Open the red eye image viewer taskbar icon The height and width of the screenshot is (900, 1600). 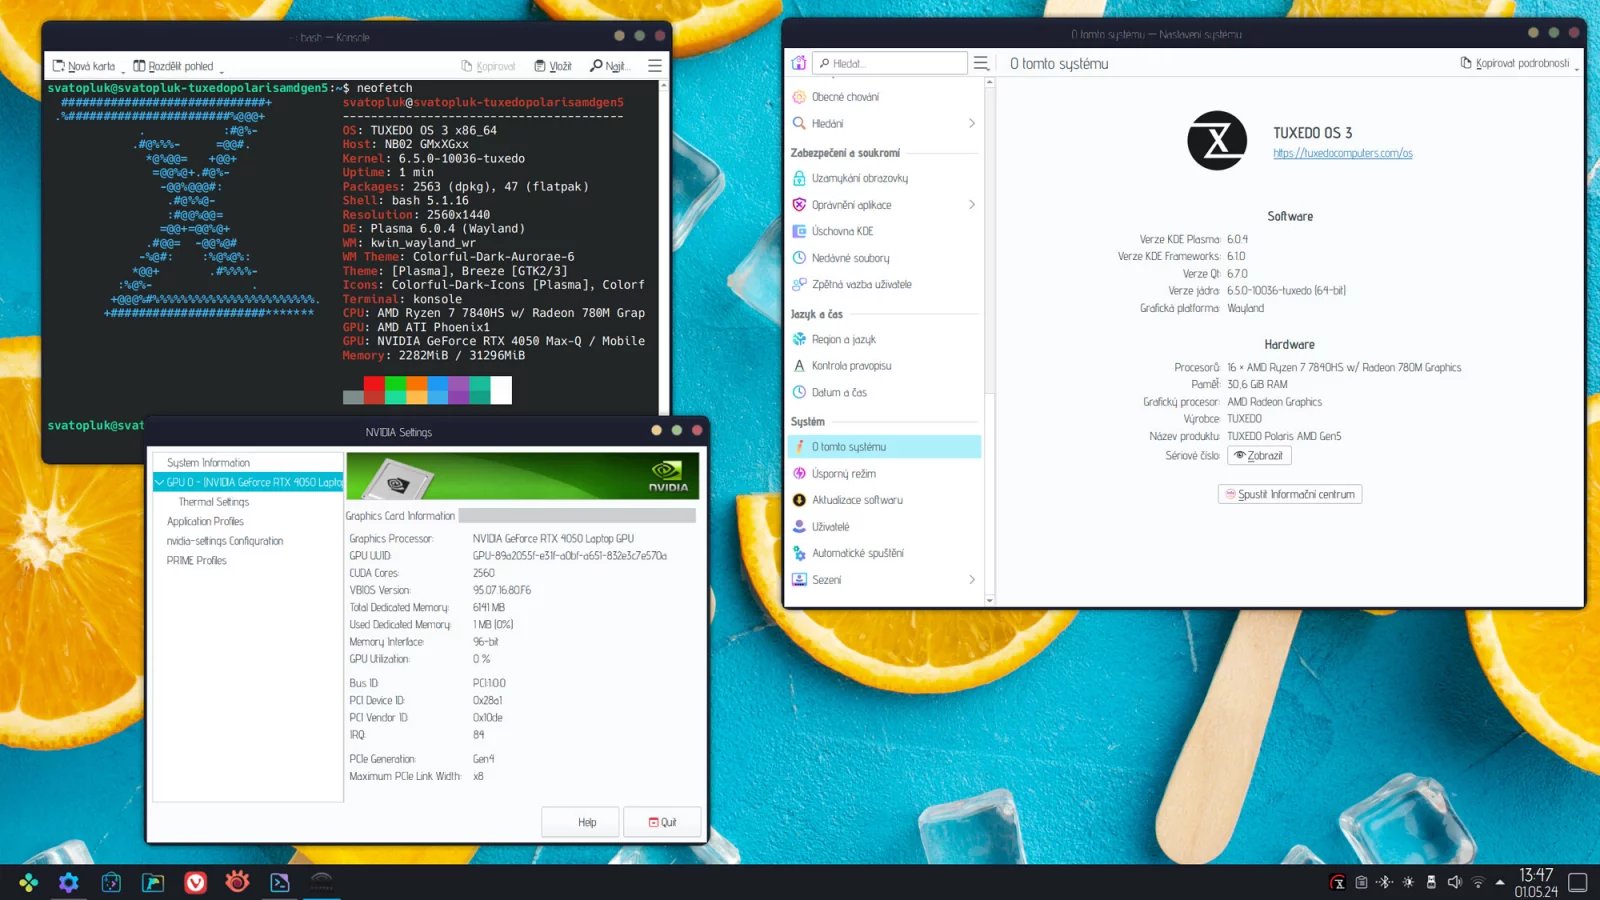[237, 882]
